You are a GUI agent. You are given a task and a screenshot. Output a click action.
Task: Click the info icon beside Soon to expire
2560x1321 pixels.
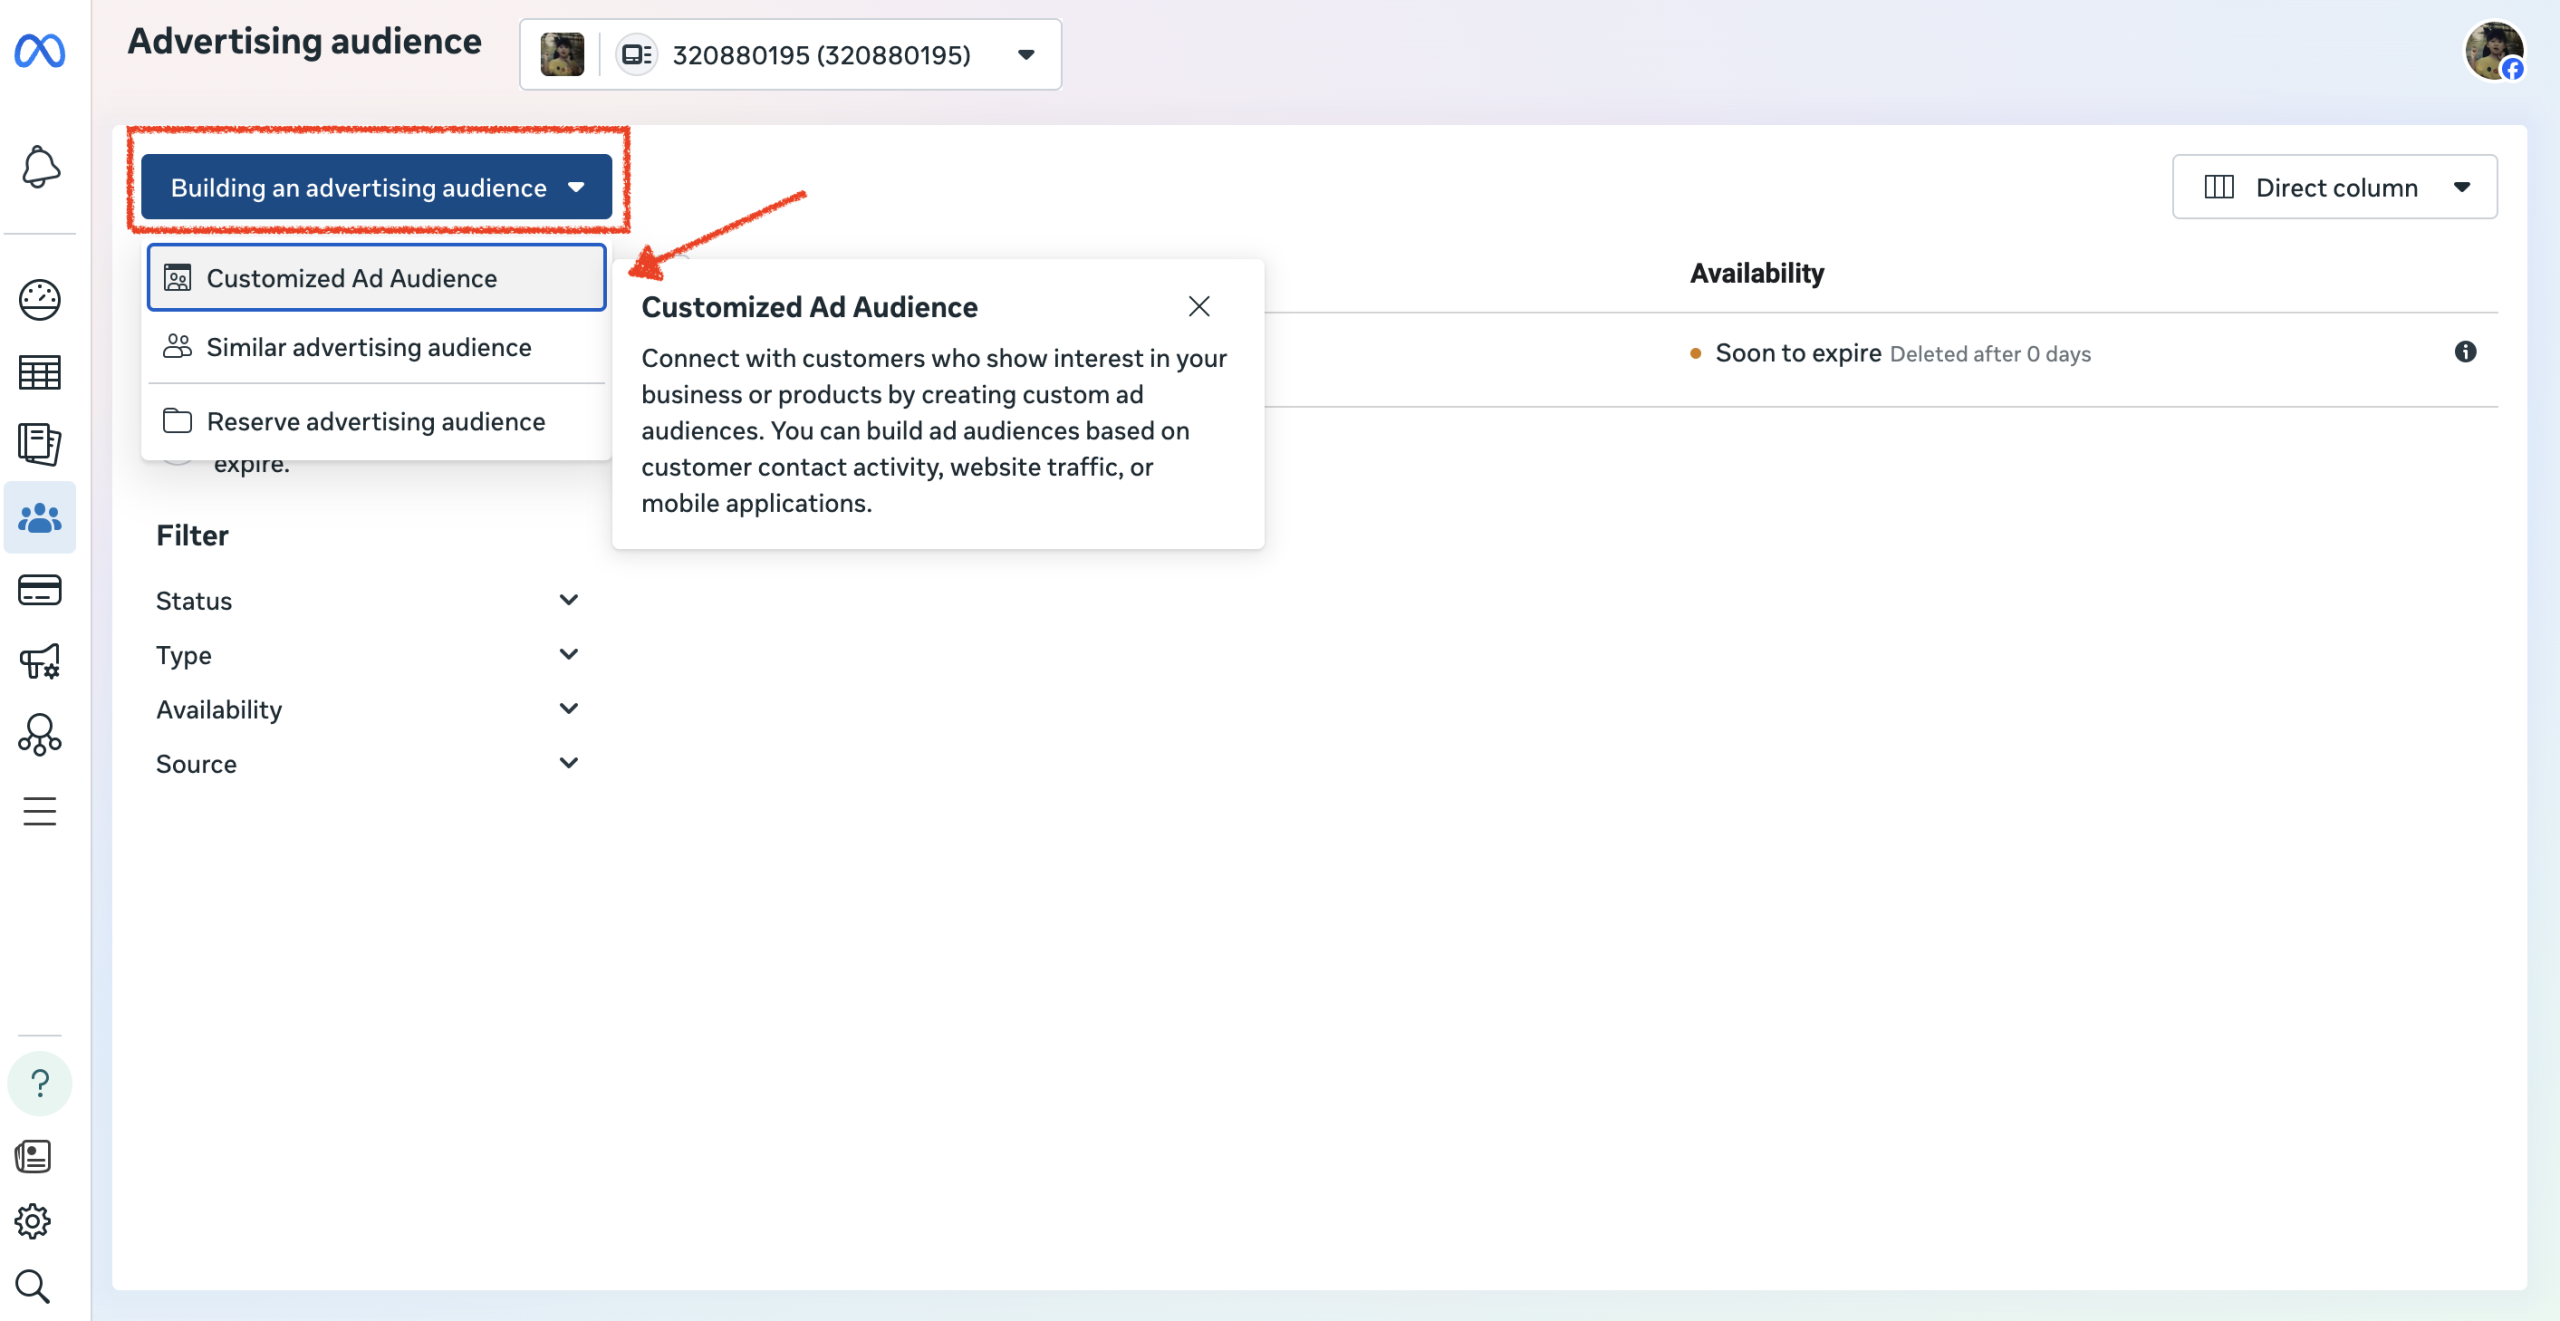point(2465,352)
